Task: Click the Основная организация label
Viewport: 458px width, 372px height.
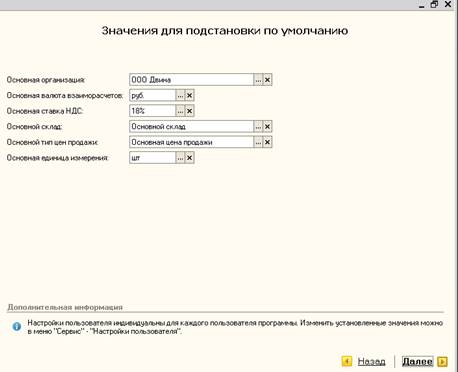Action: pos(46,80)
